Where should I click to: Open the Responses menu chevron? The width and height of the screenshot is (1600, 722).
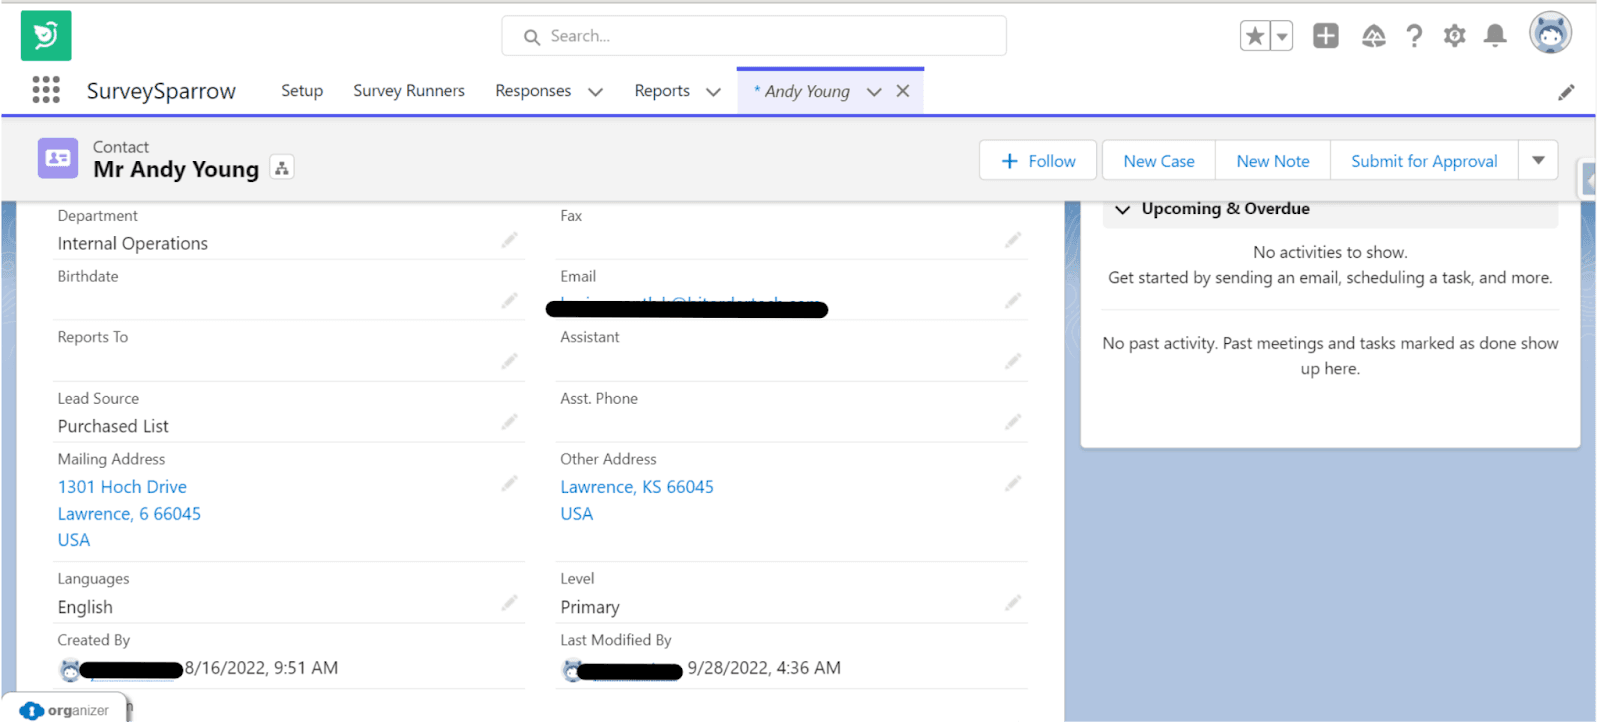pos(596,92)
